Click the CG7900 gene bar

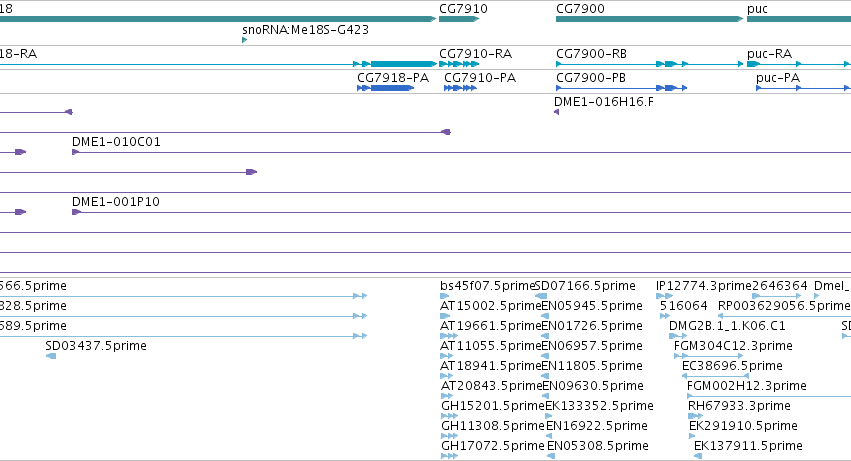[x=649, y=19]
